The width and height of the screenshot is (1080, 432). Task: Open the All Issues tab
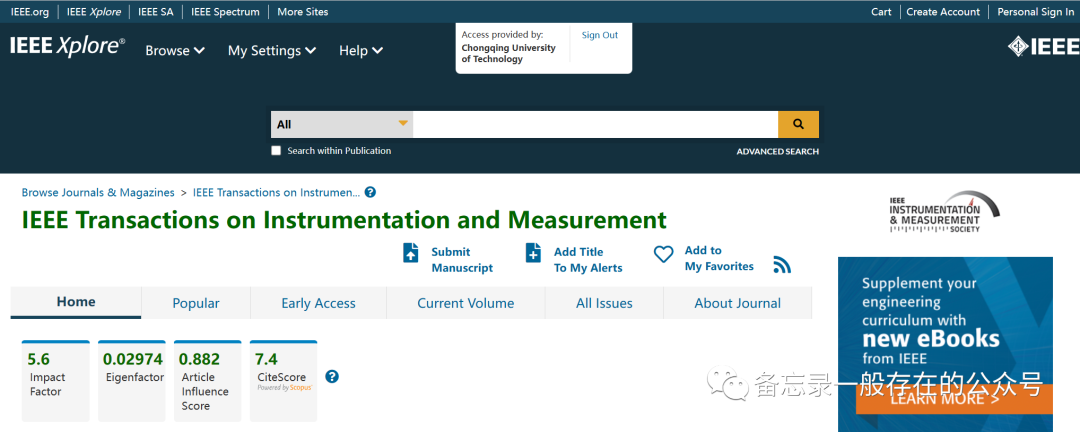coord(604,303)
